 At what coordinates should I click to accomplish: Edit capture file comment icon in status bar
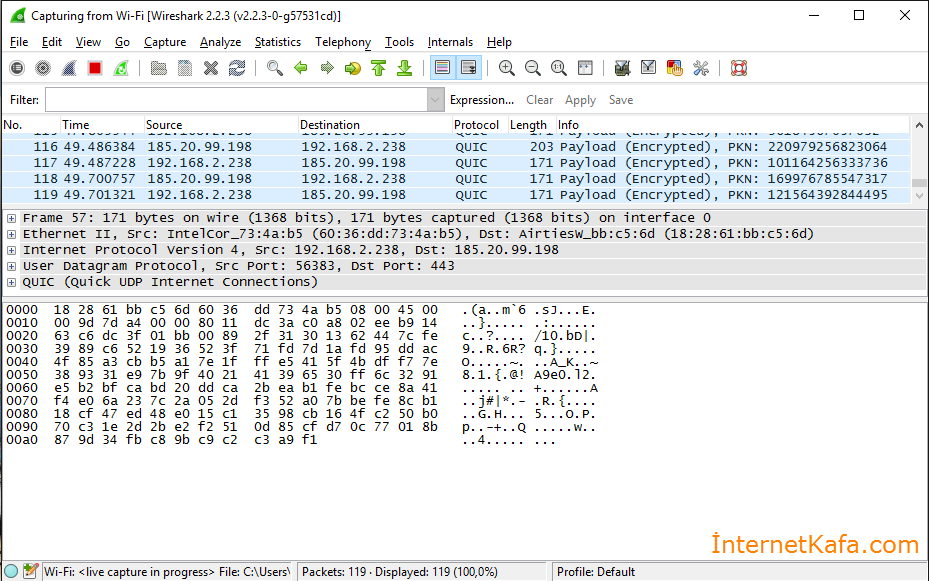(x=31, y=572)
